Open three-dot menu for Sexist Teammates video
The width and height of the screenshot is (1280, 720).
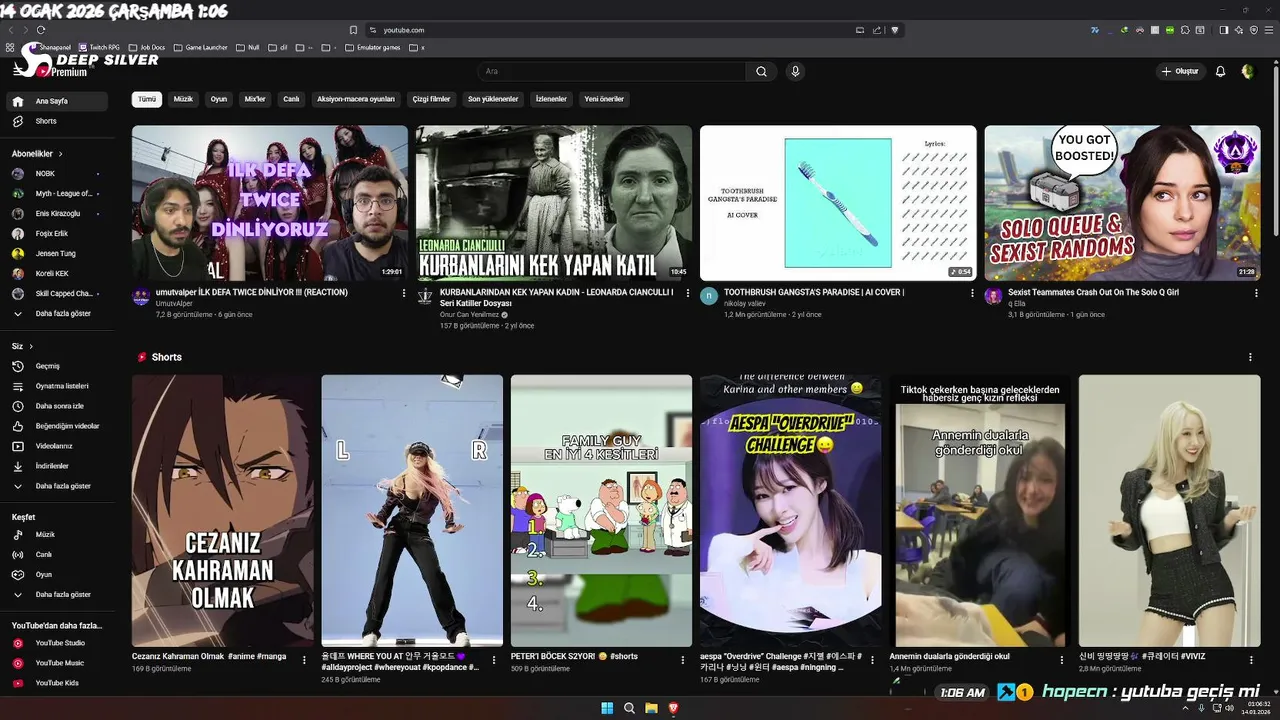[x=1256, y=293]
